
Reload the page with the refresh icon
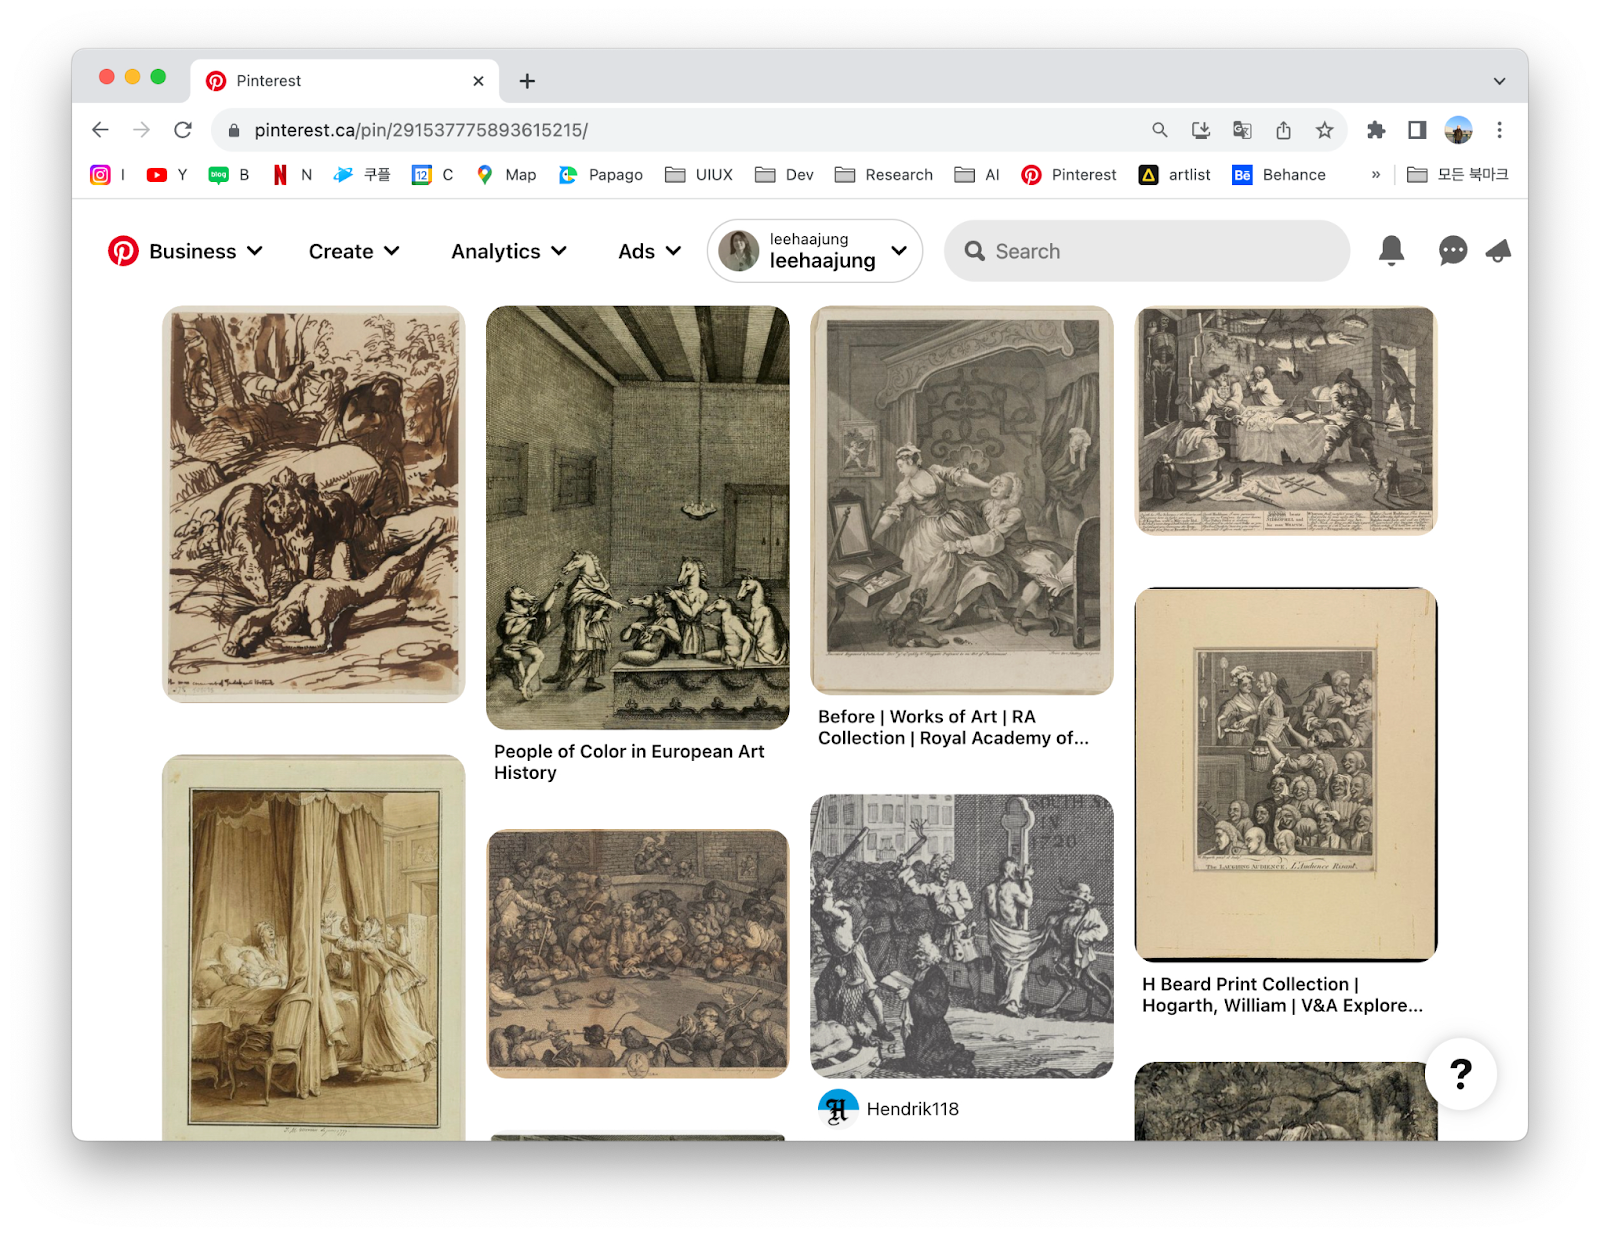click(183, 130)
